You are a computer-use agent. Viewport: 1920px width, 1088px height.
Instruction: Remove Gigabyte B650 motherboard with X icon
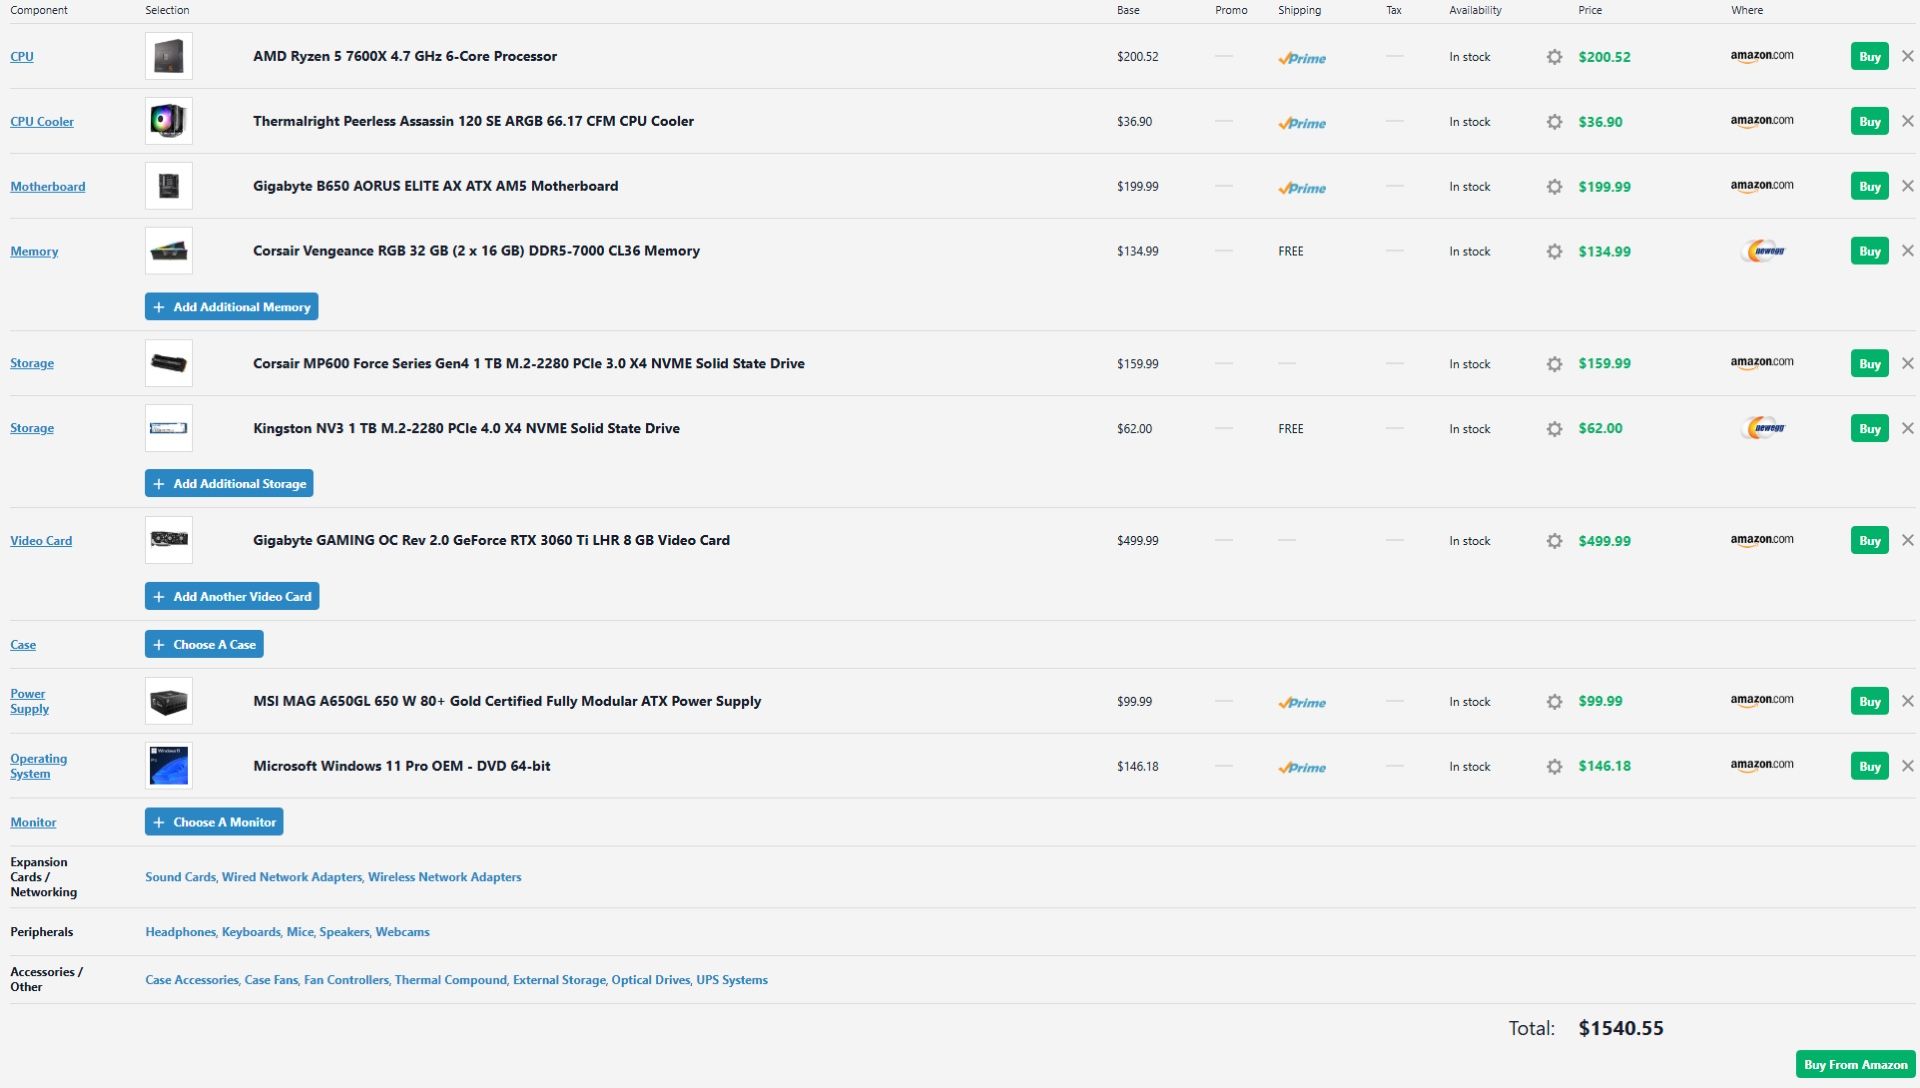pyautogui.click(x=1907, y=187)
